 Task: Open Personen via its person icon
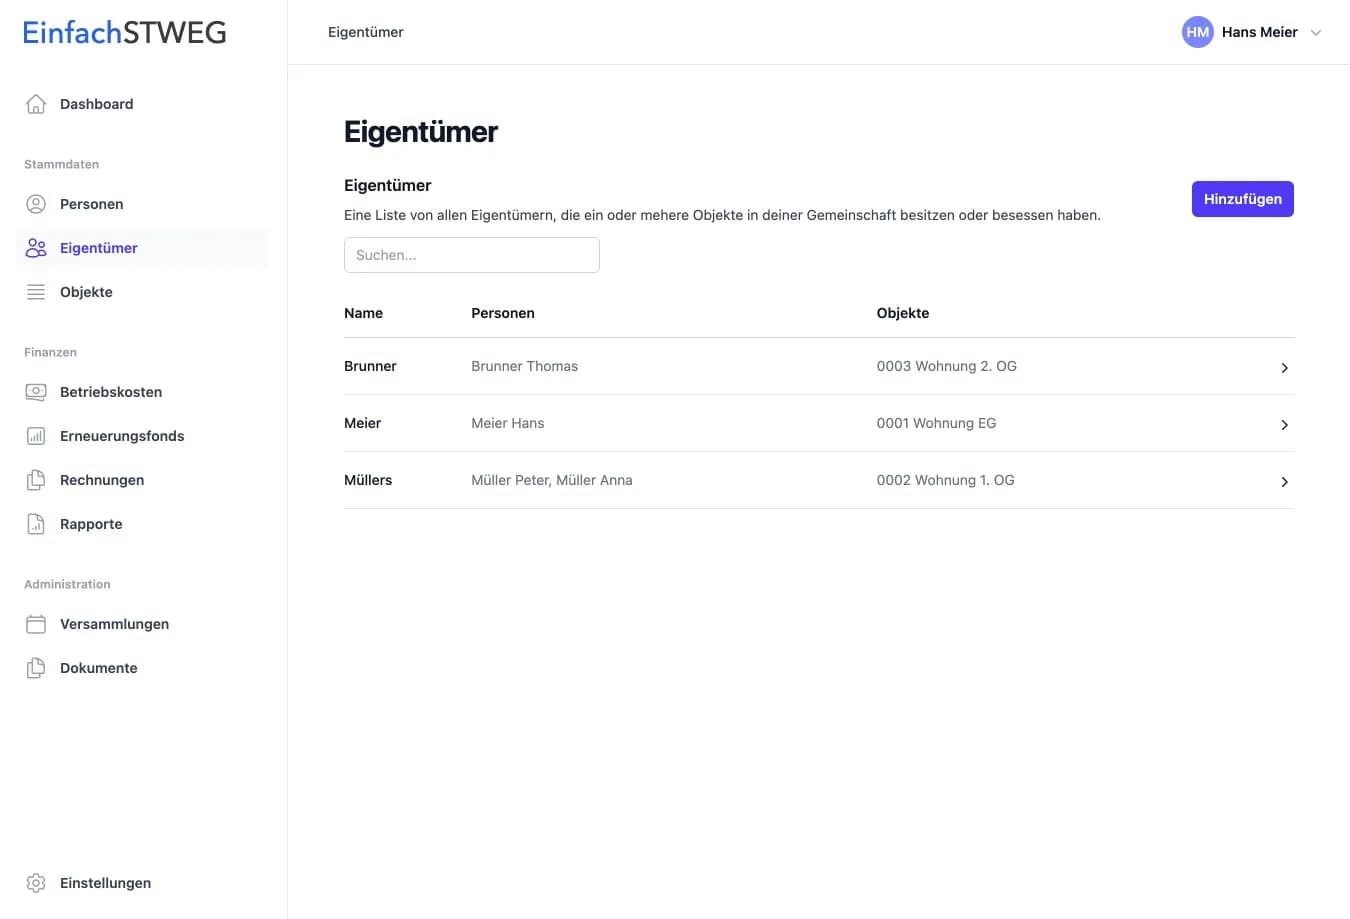36,204
